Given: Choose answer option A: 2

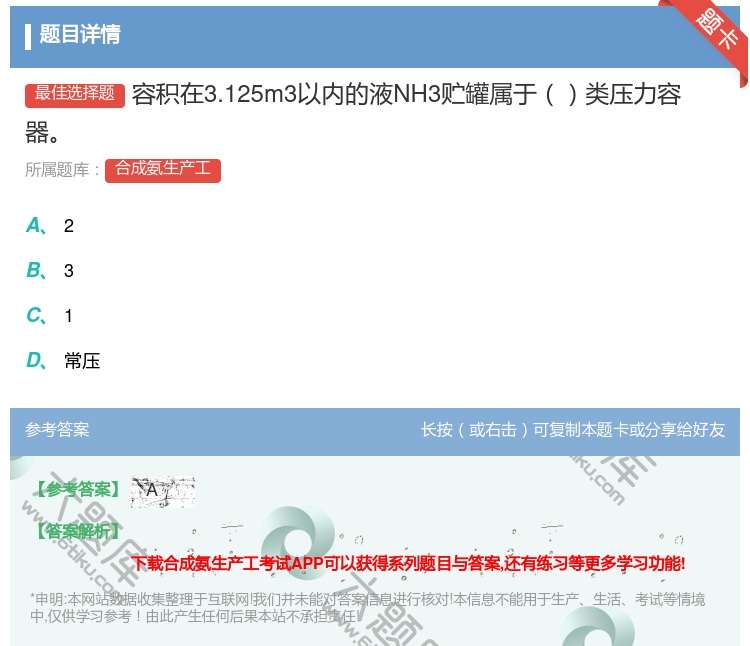Looking at the screenshot, I should [x=50, y=226].
